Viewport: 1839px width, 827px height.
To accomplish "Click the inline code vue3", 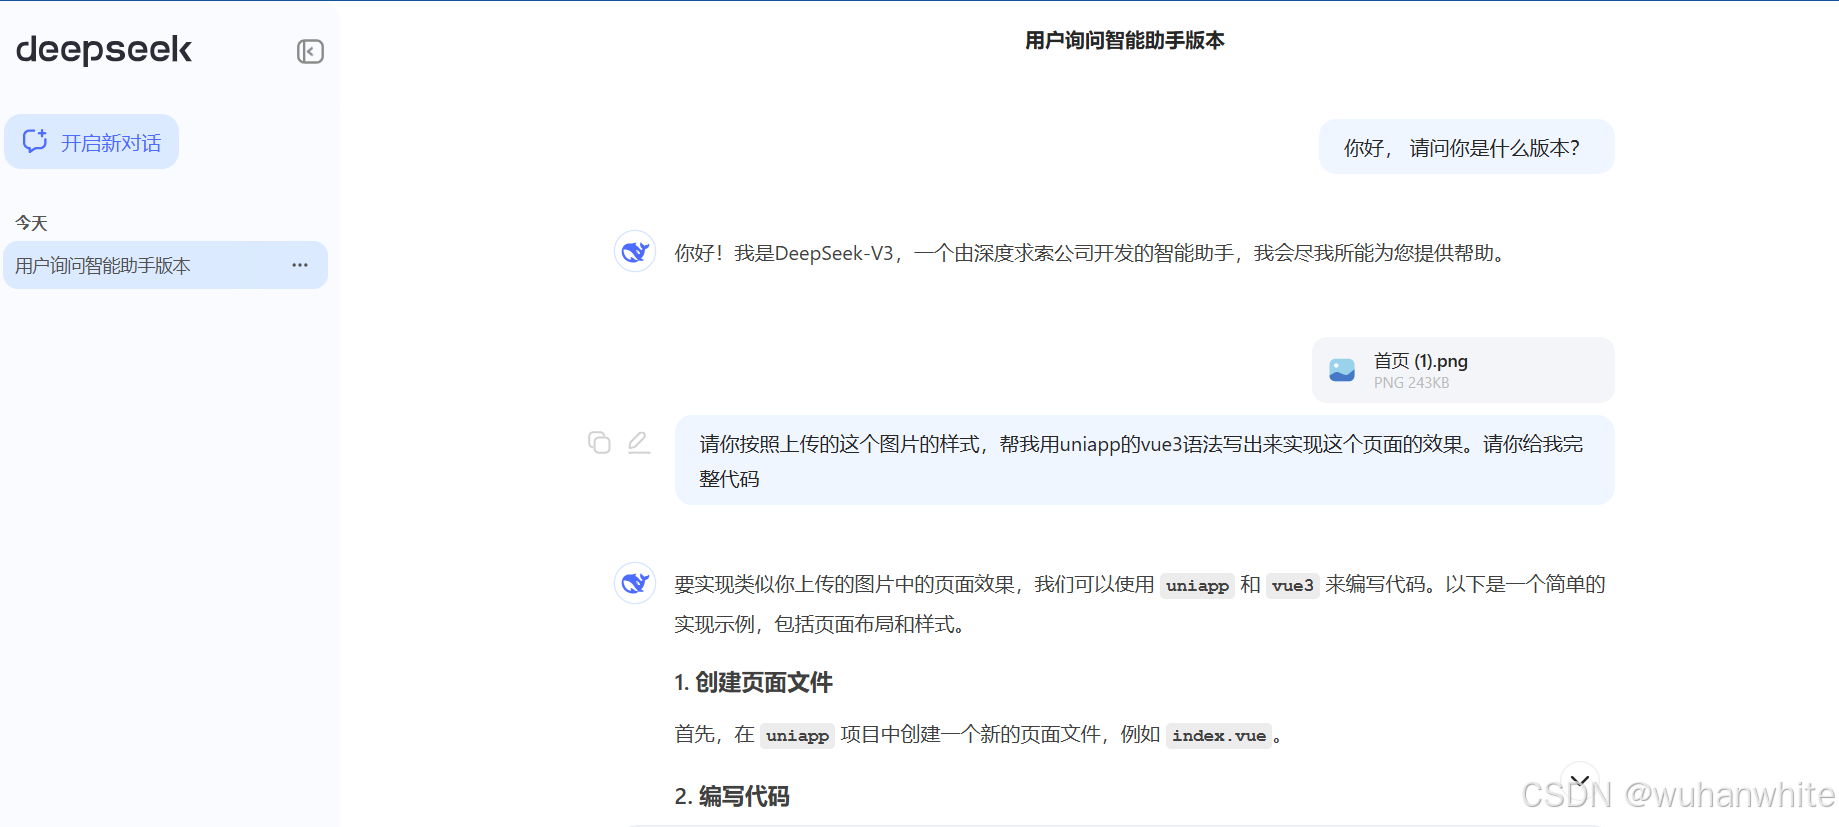I will (x=1293, y=585).
